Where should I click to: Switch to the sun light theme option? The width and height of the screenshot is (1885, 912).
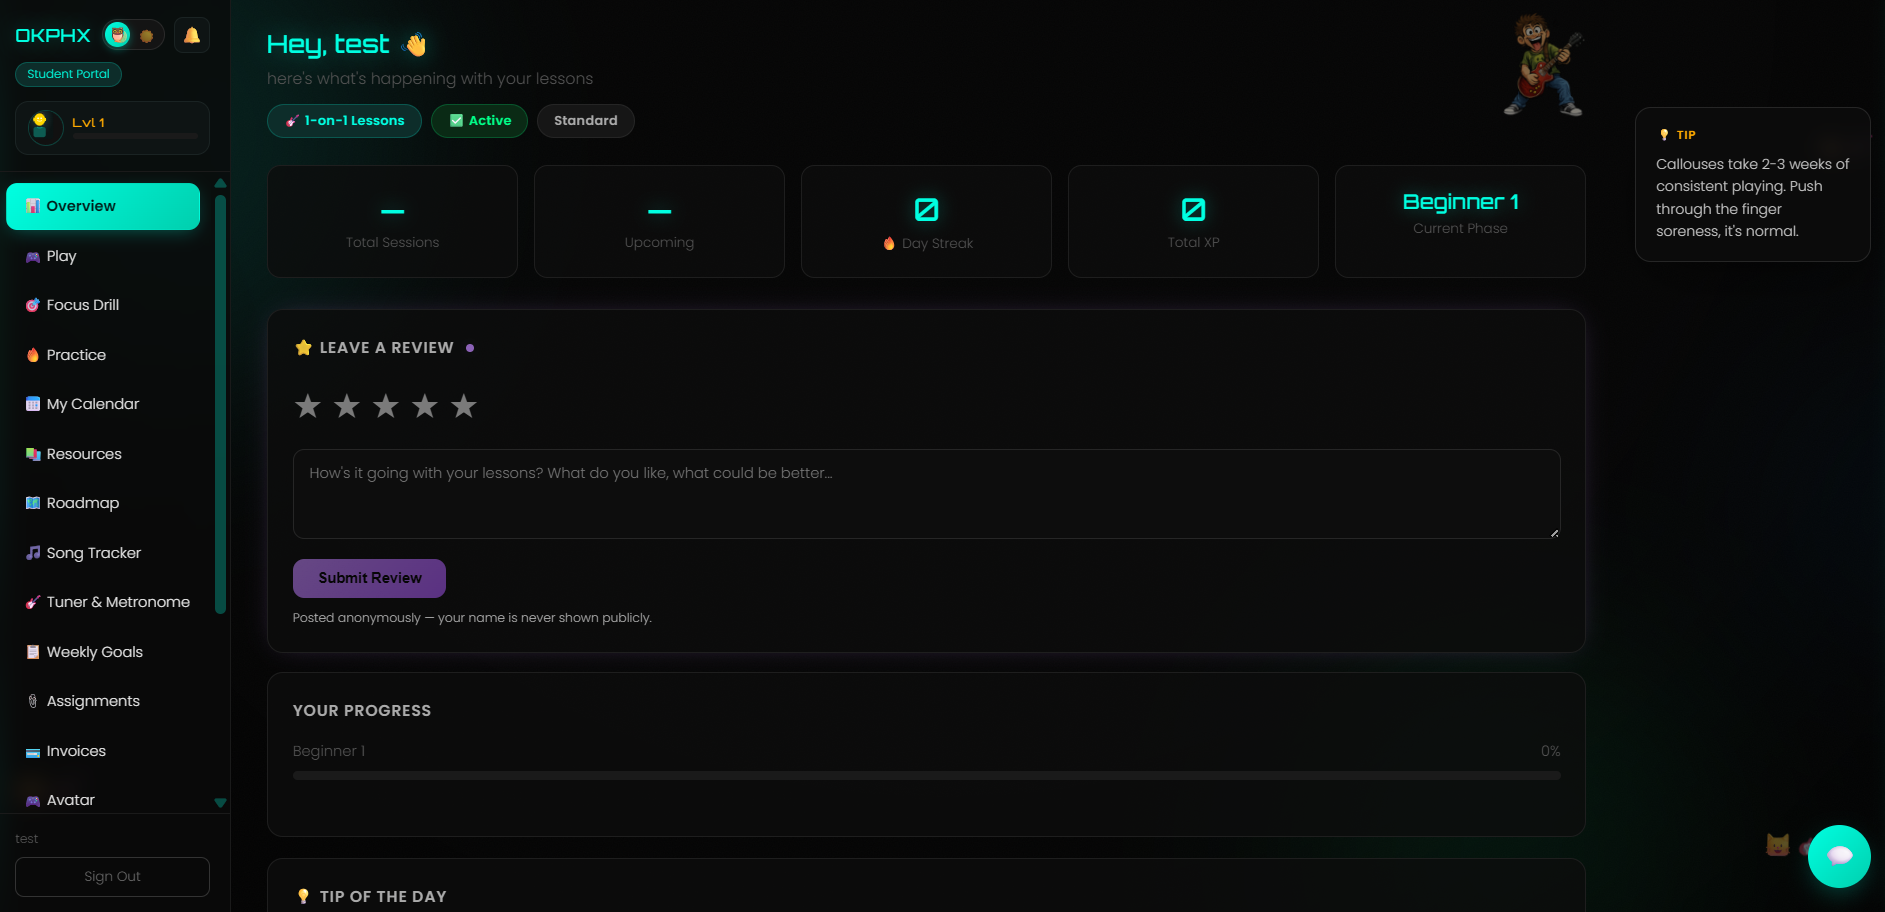[147, 36]
